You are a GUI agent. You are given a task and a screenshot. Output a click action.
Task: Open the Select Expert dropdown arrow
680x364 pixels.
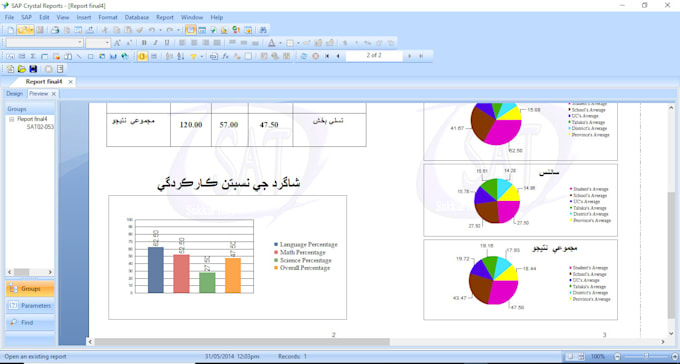click(202, 56)
